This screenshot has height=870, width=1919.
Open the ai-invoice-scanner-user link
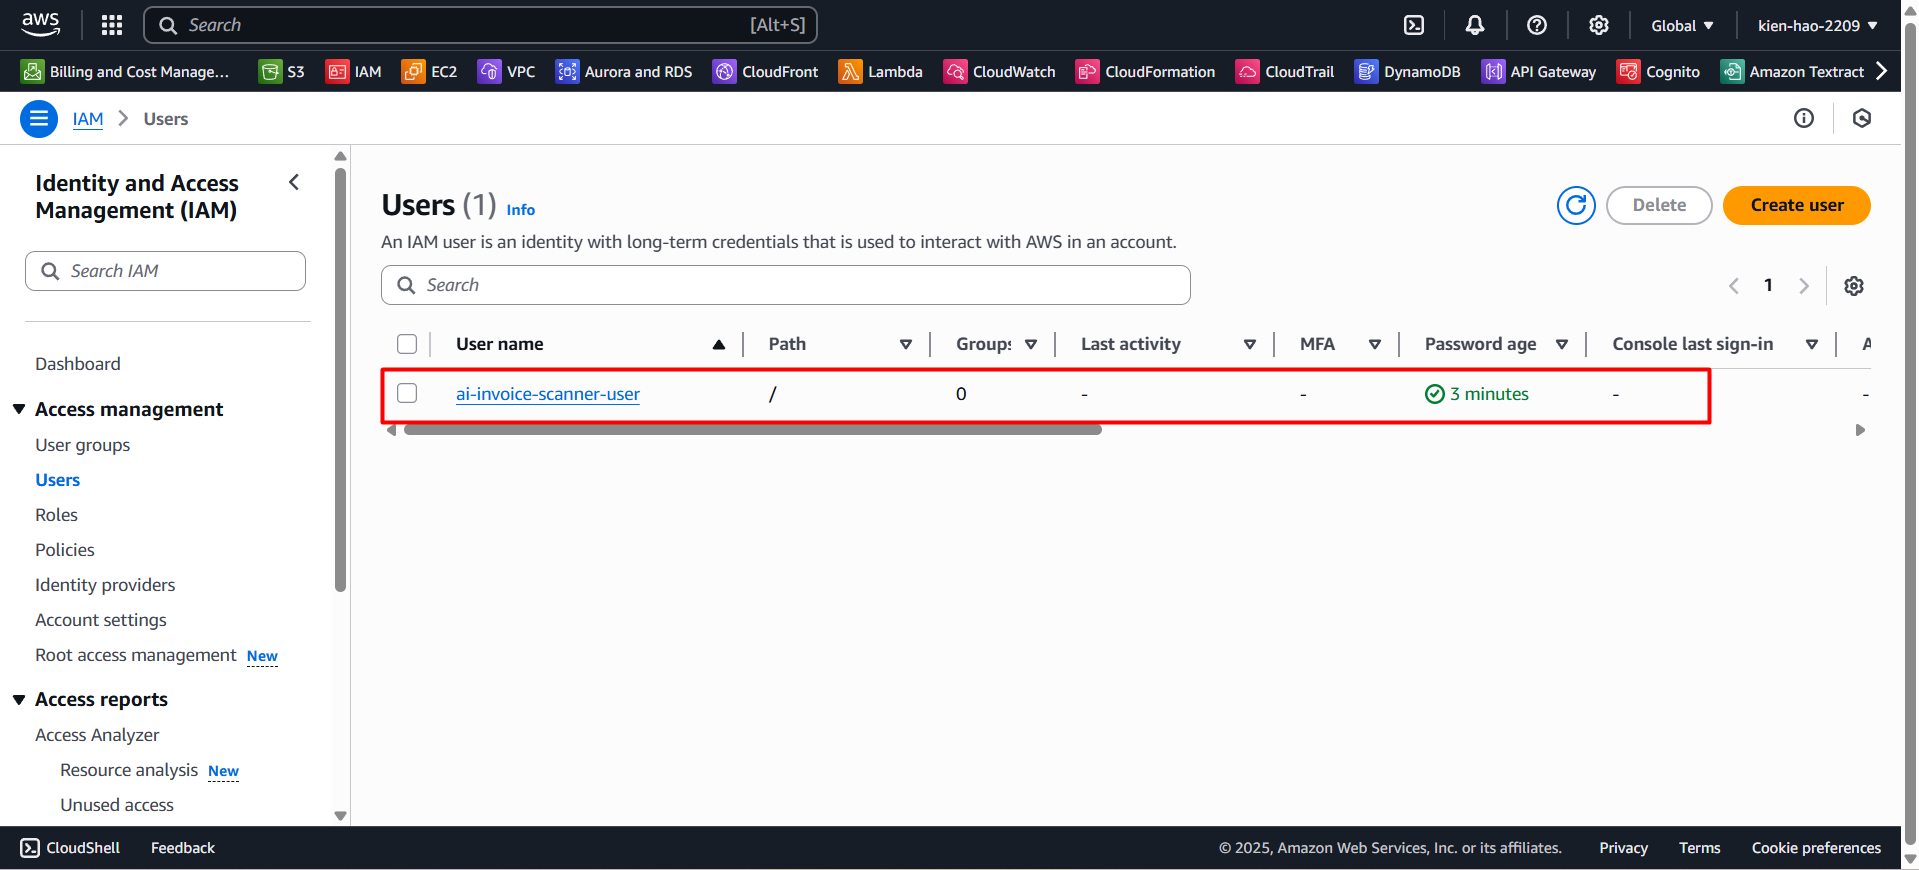click(x=547, y=394)
